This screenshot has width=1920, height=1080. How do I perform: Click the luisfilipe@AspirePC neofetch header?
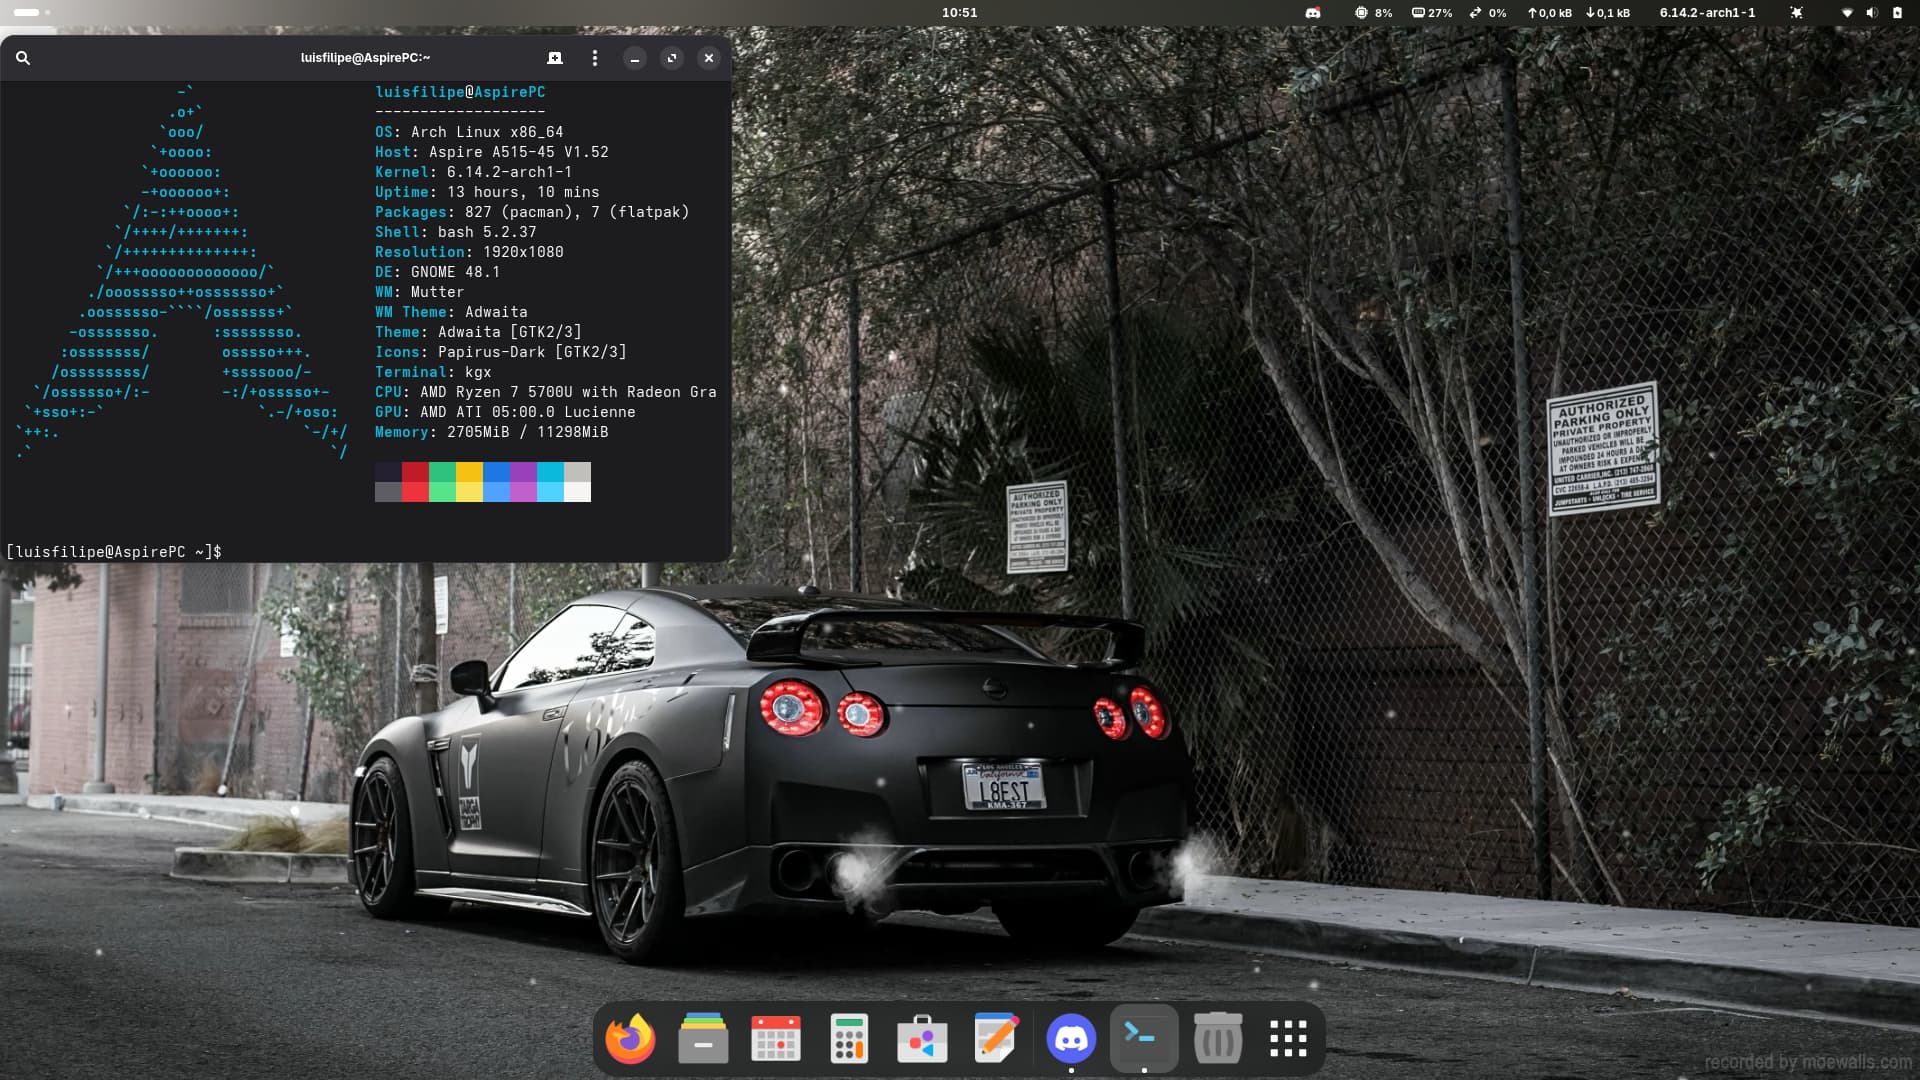click(x=460, y=92)
